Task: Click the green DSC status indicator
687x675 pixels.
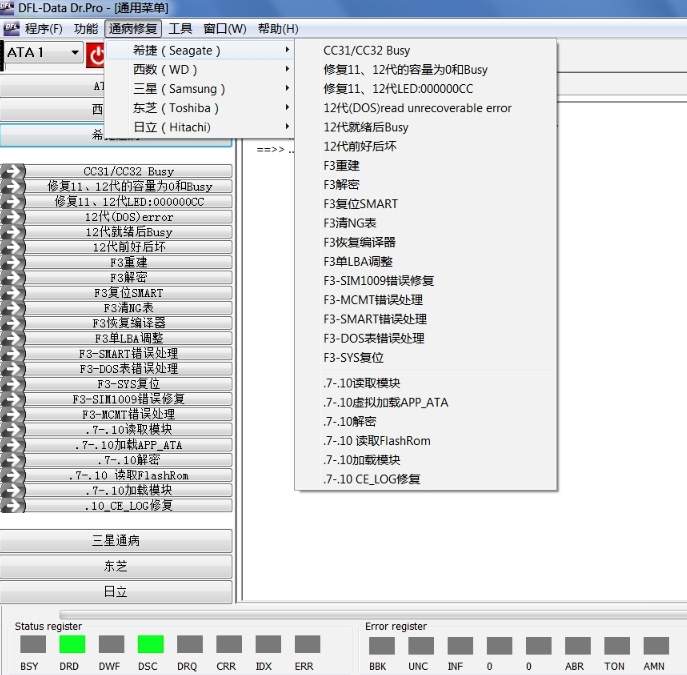Action: tap(150, 645)
